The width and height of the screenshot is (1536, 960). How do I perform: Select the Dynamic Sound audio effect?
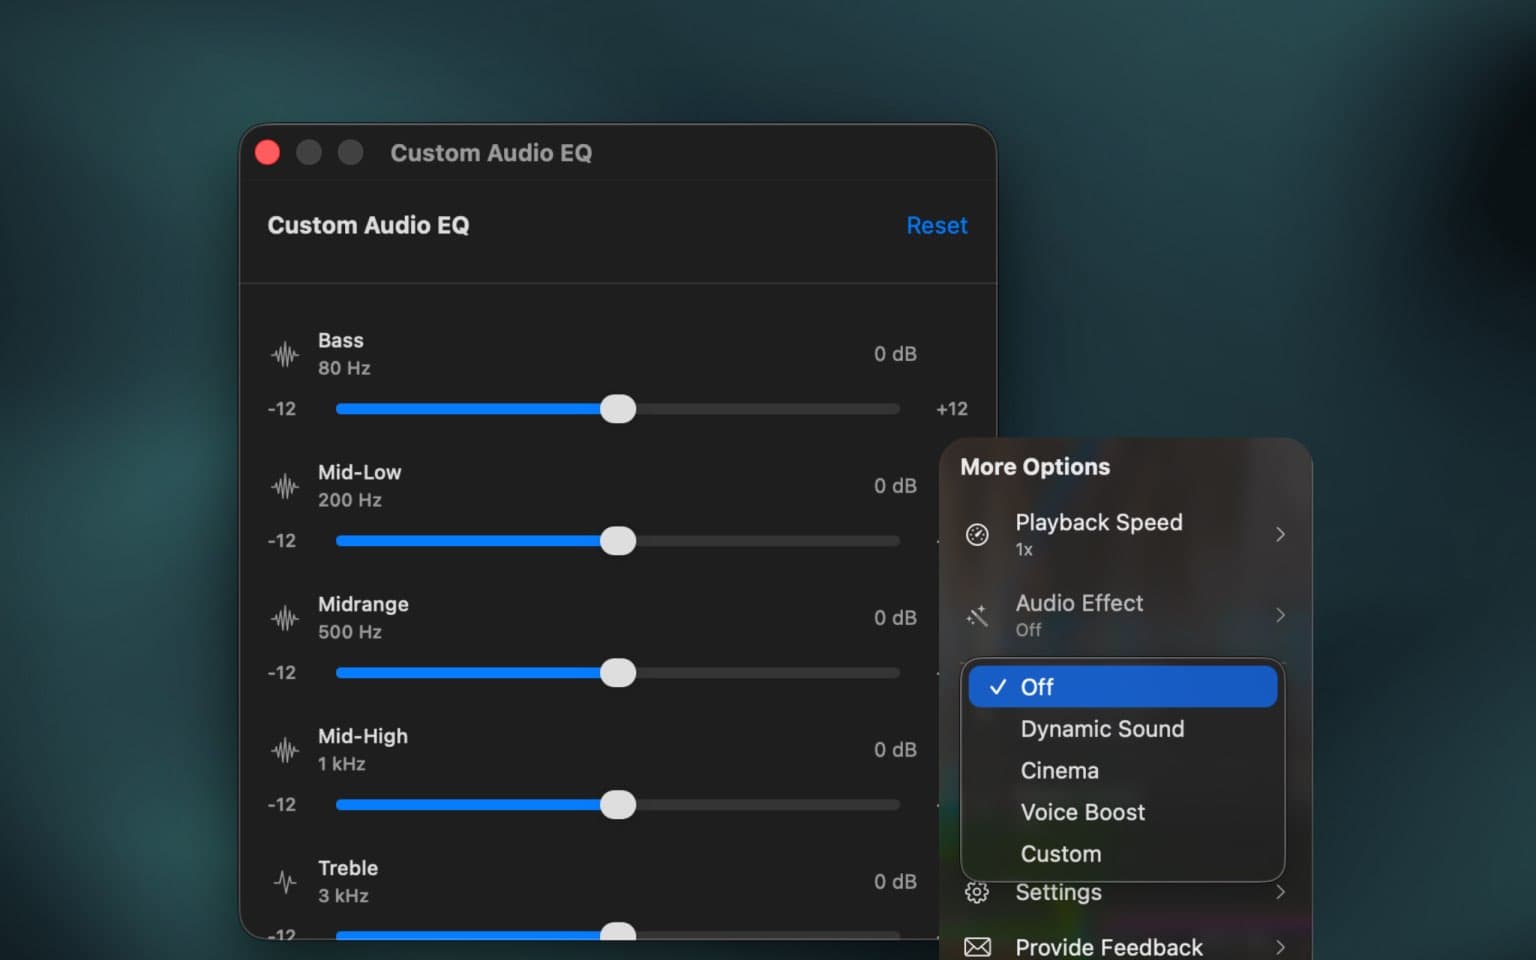click(x=1101, y=729)
